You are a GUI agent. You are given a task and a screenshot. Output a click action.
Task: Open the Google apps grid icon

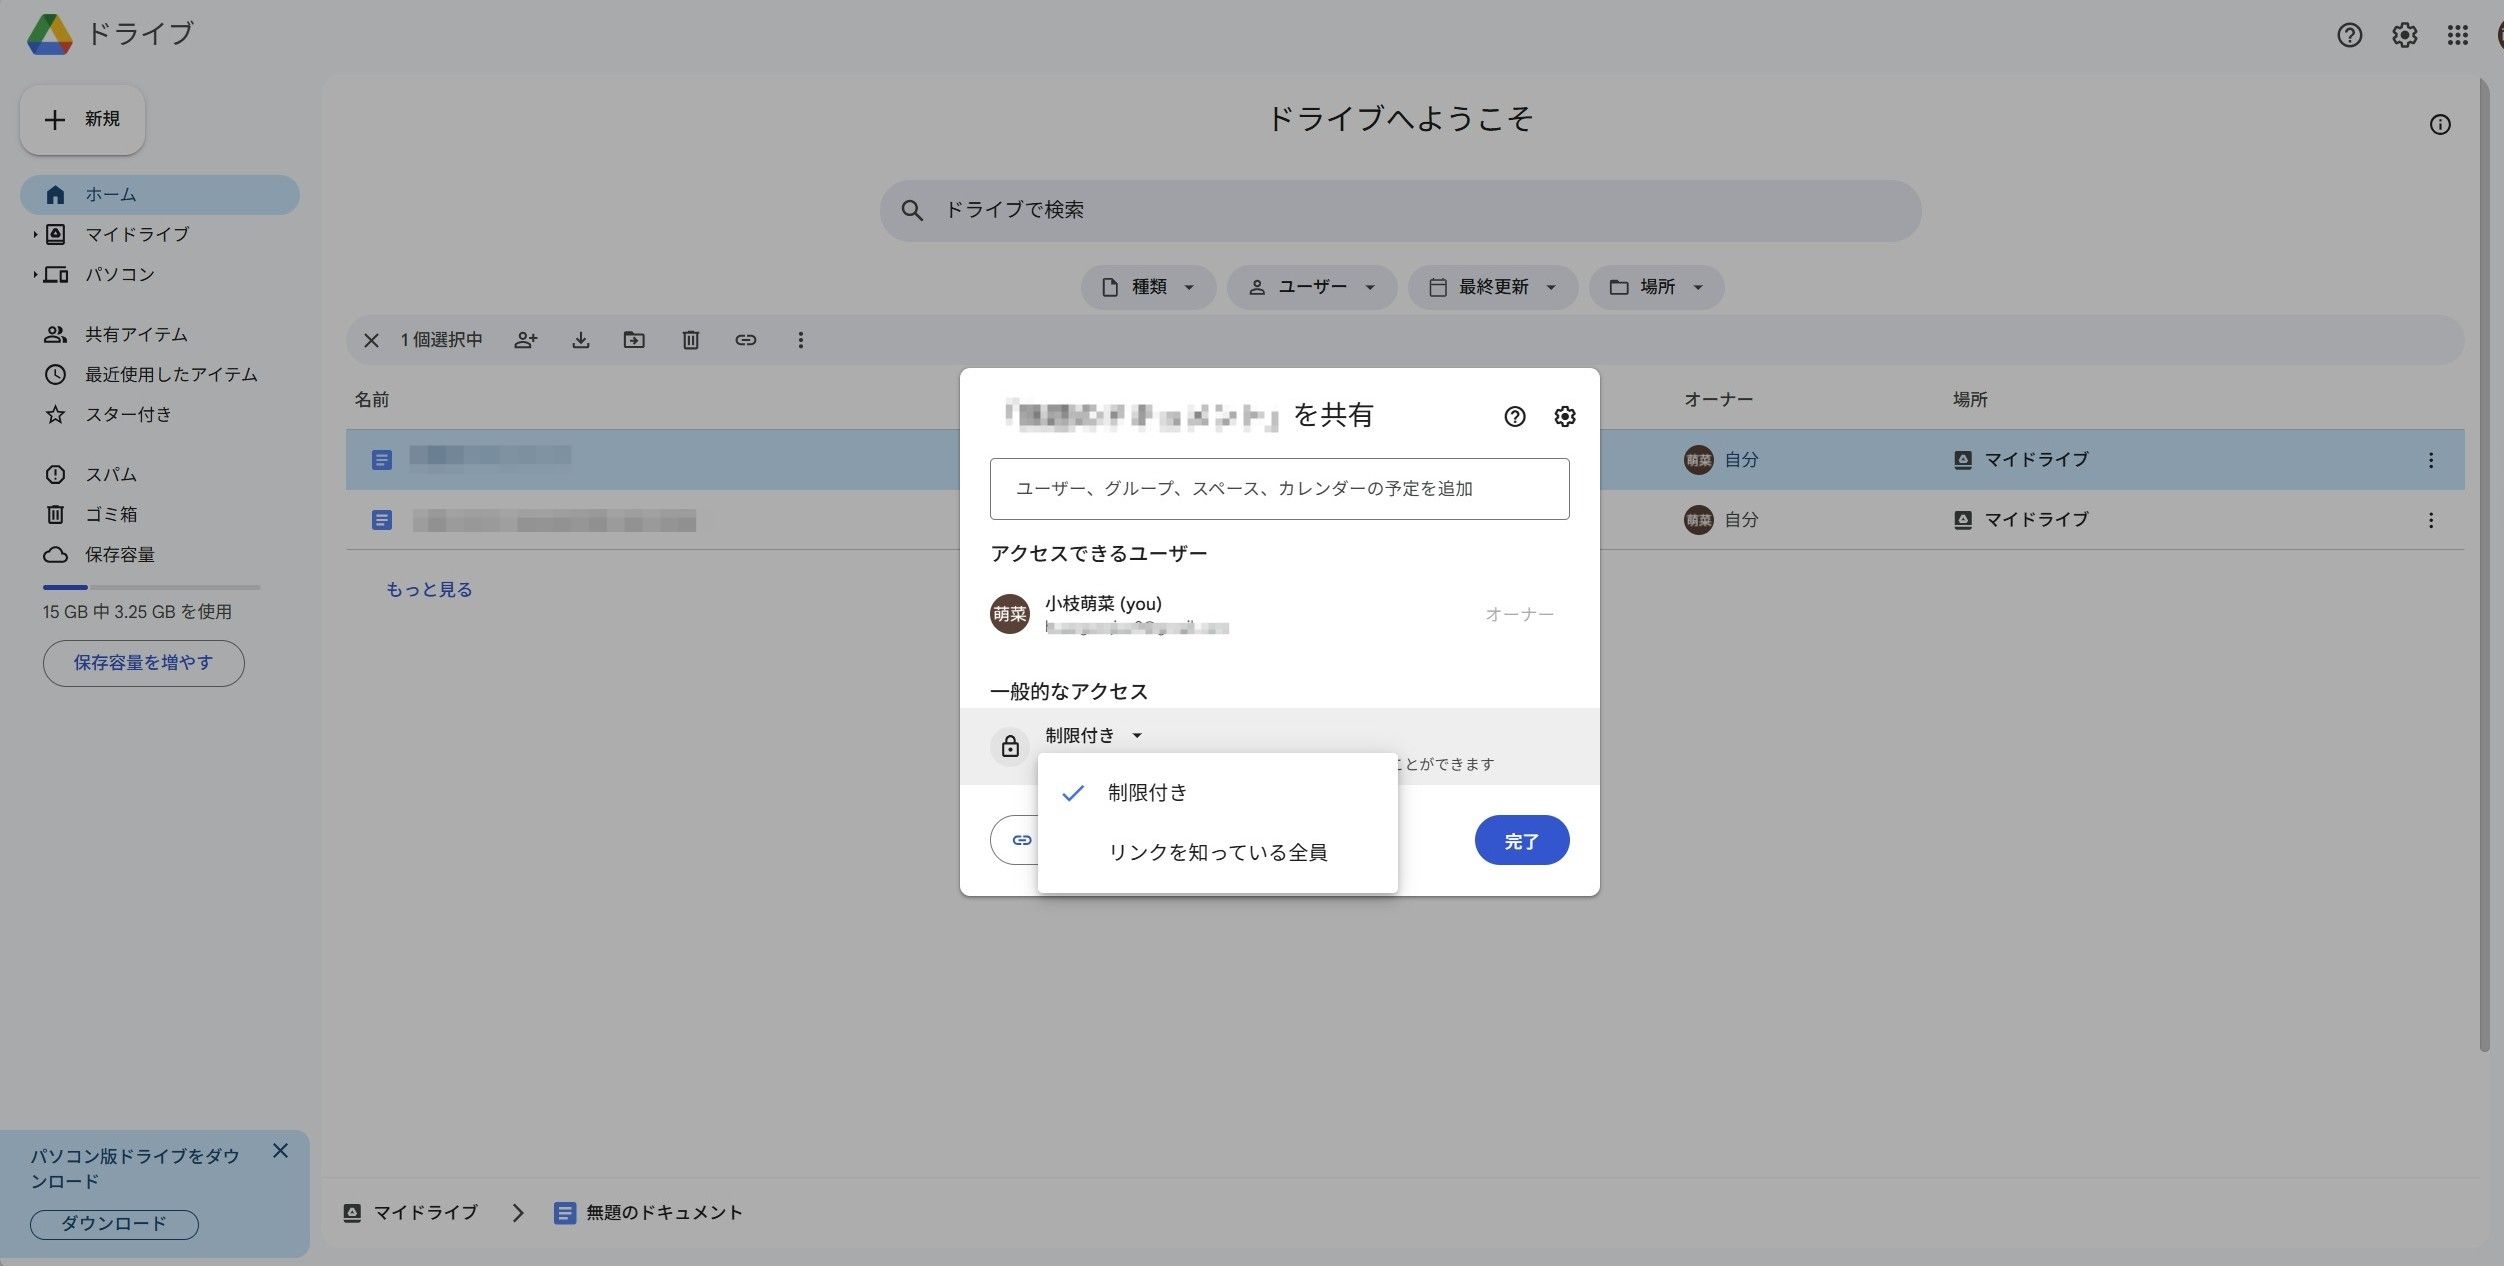click(2456, 35)
